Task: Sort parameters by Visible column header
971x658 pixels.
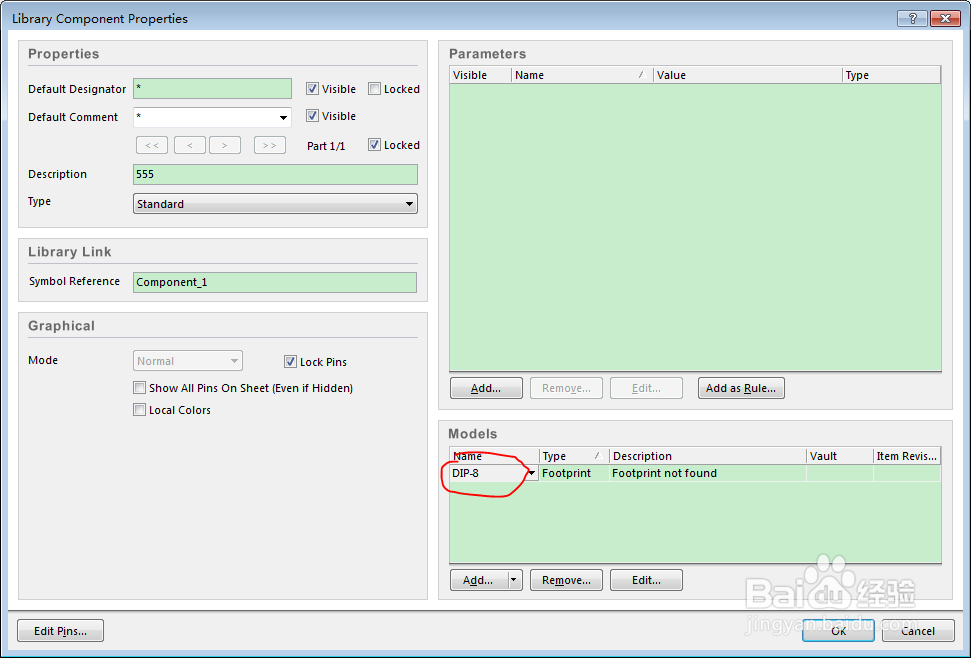Action: point(481,75)
